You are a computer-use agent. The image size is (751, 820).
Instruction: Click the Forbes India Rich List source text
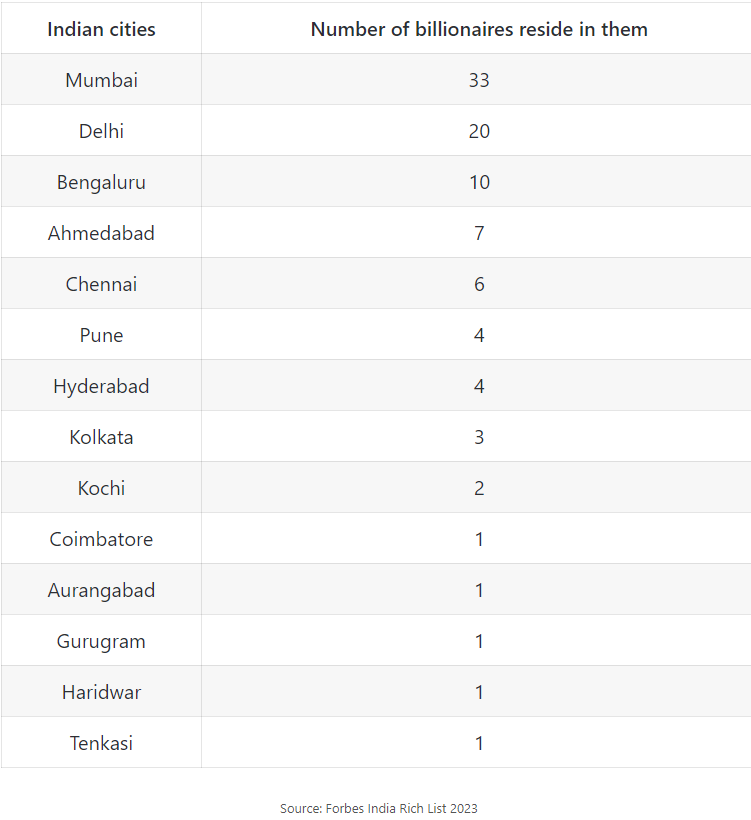tap(379, 808)
